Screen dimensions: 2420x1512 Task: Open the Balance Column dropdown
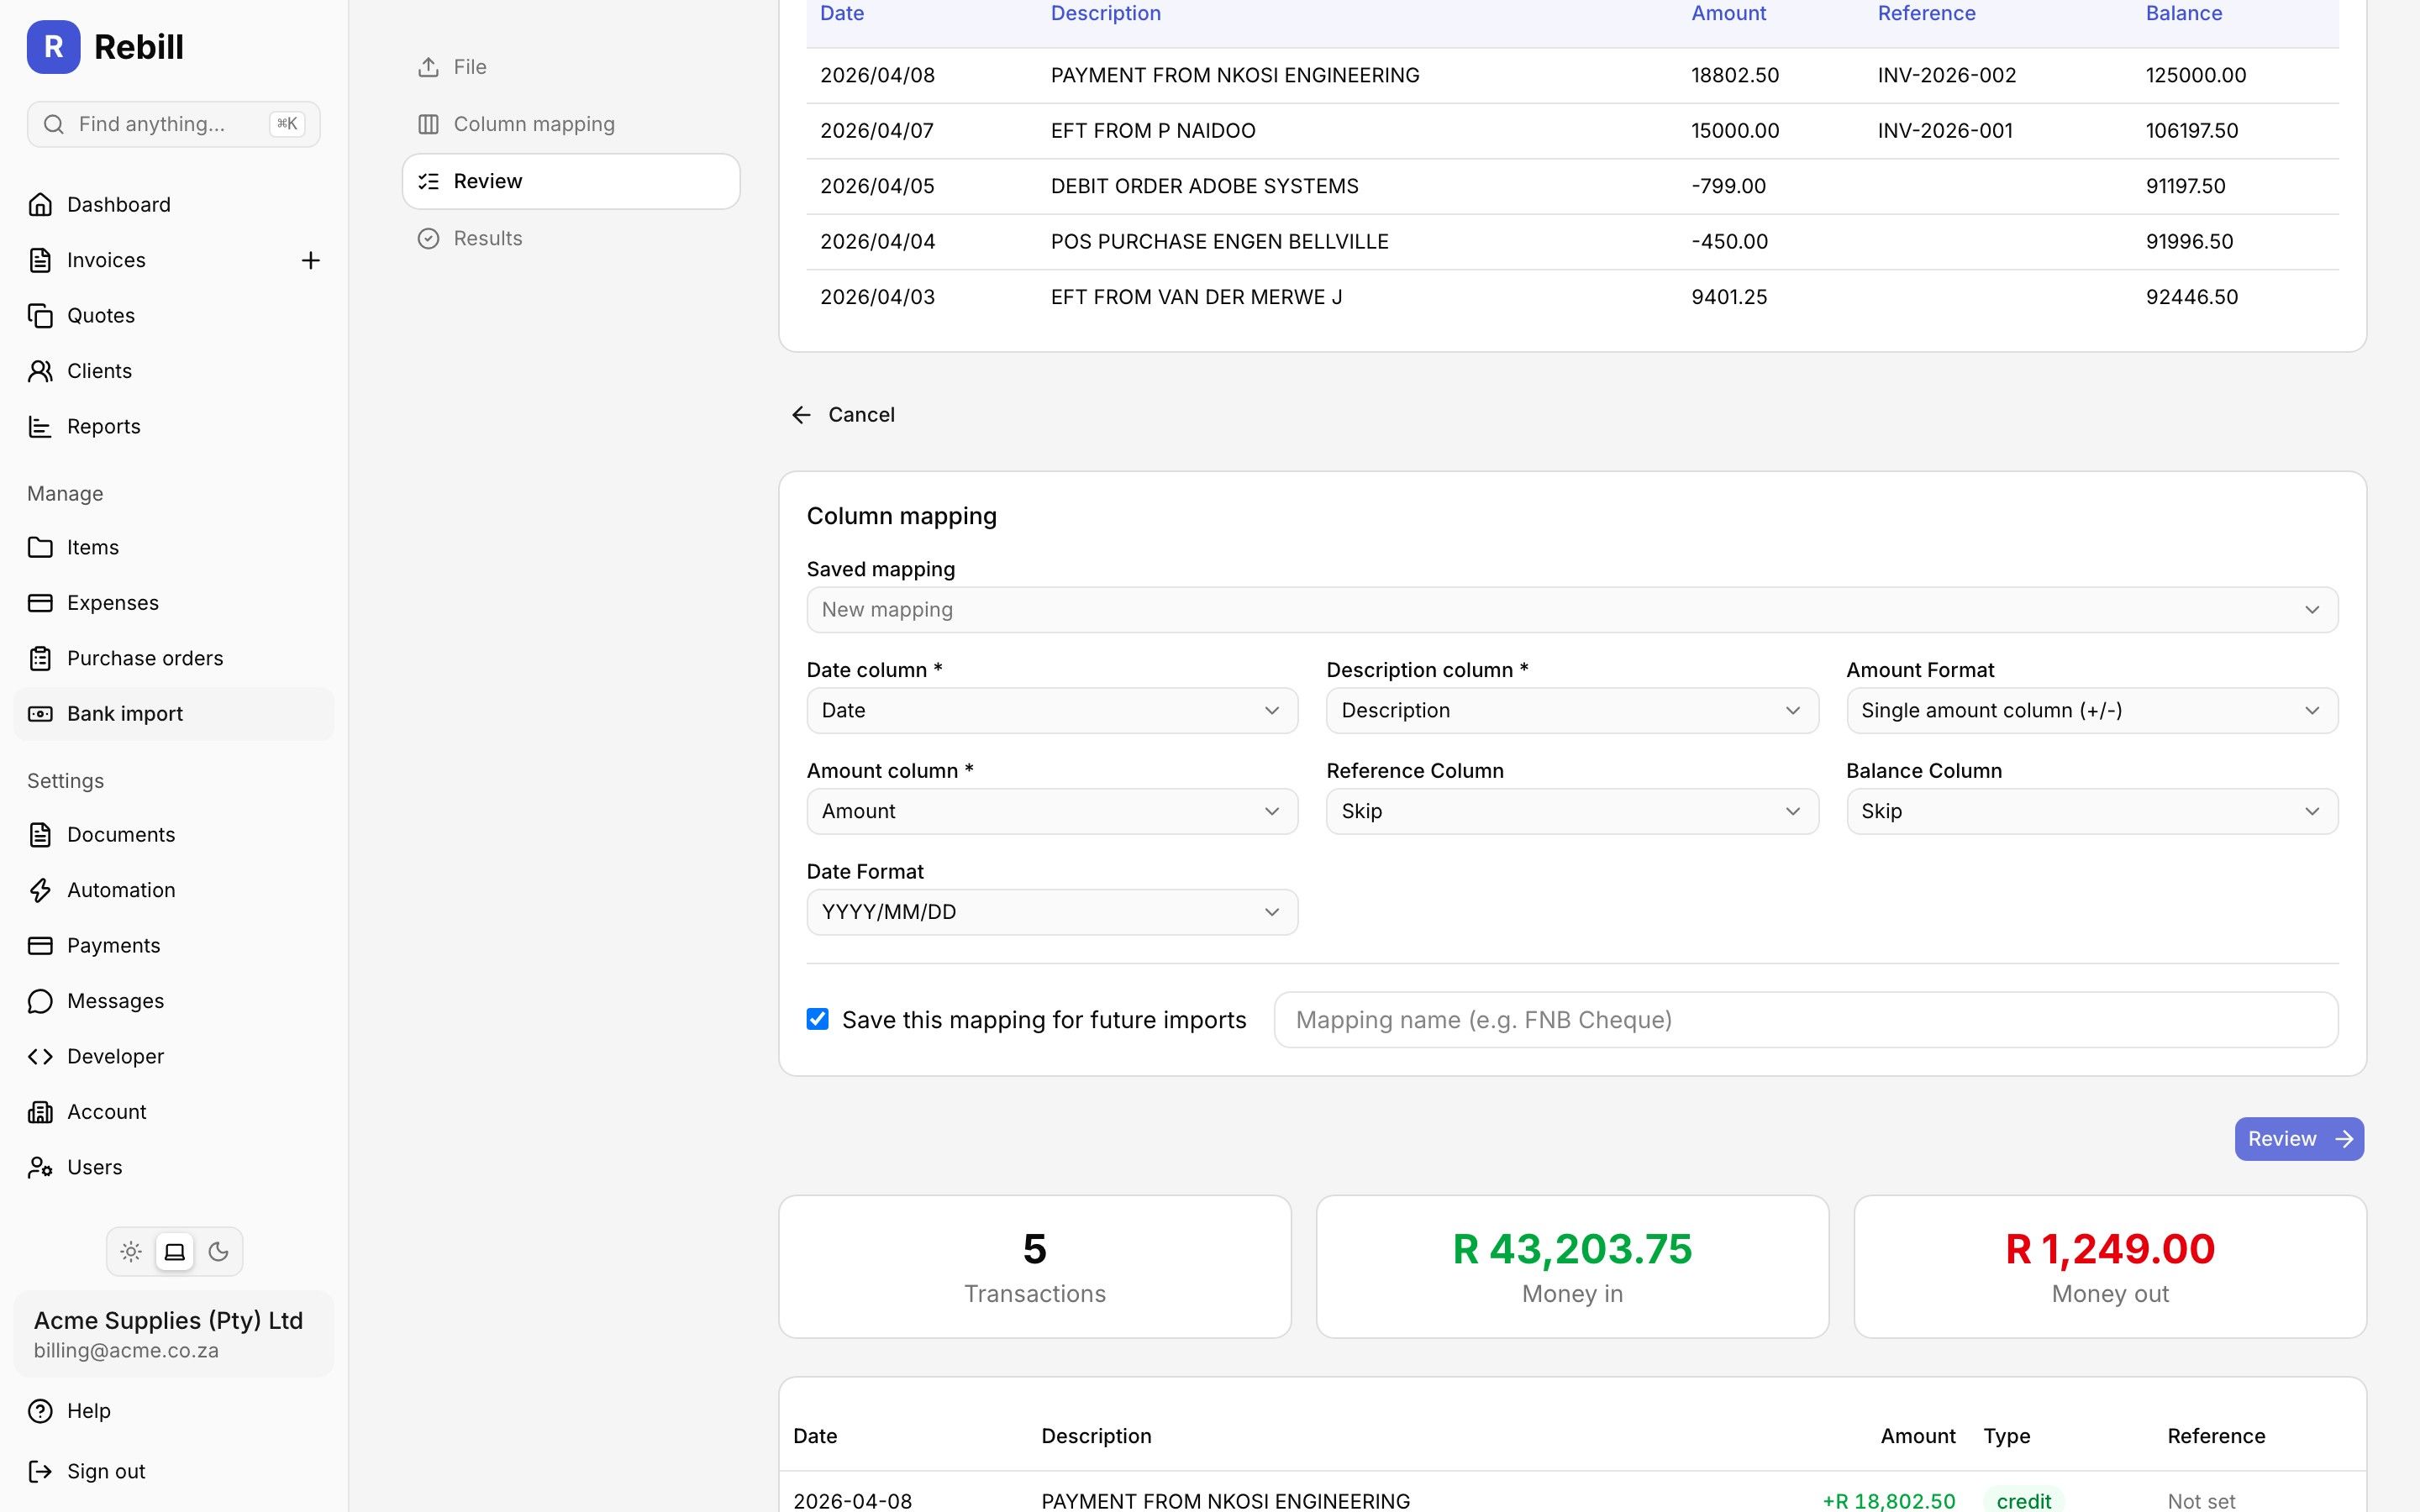point(2092,812)
